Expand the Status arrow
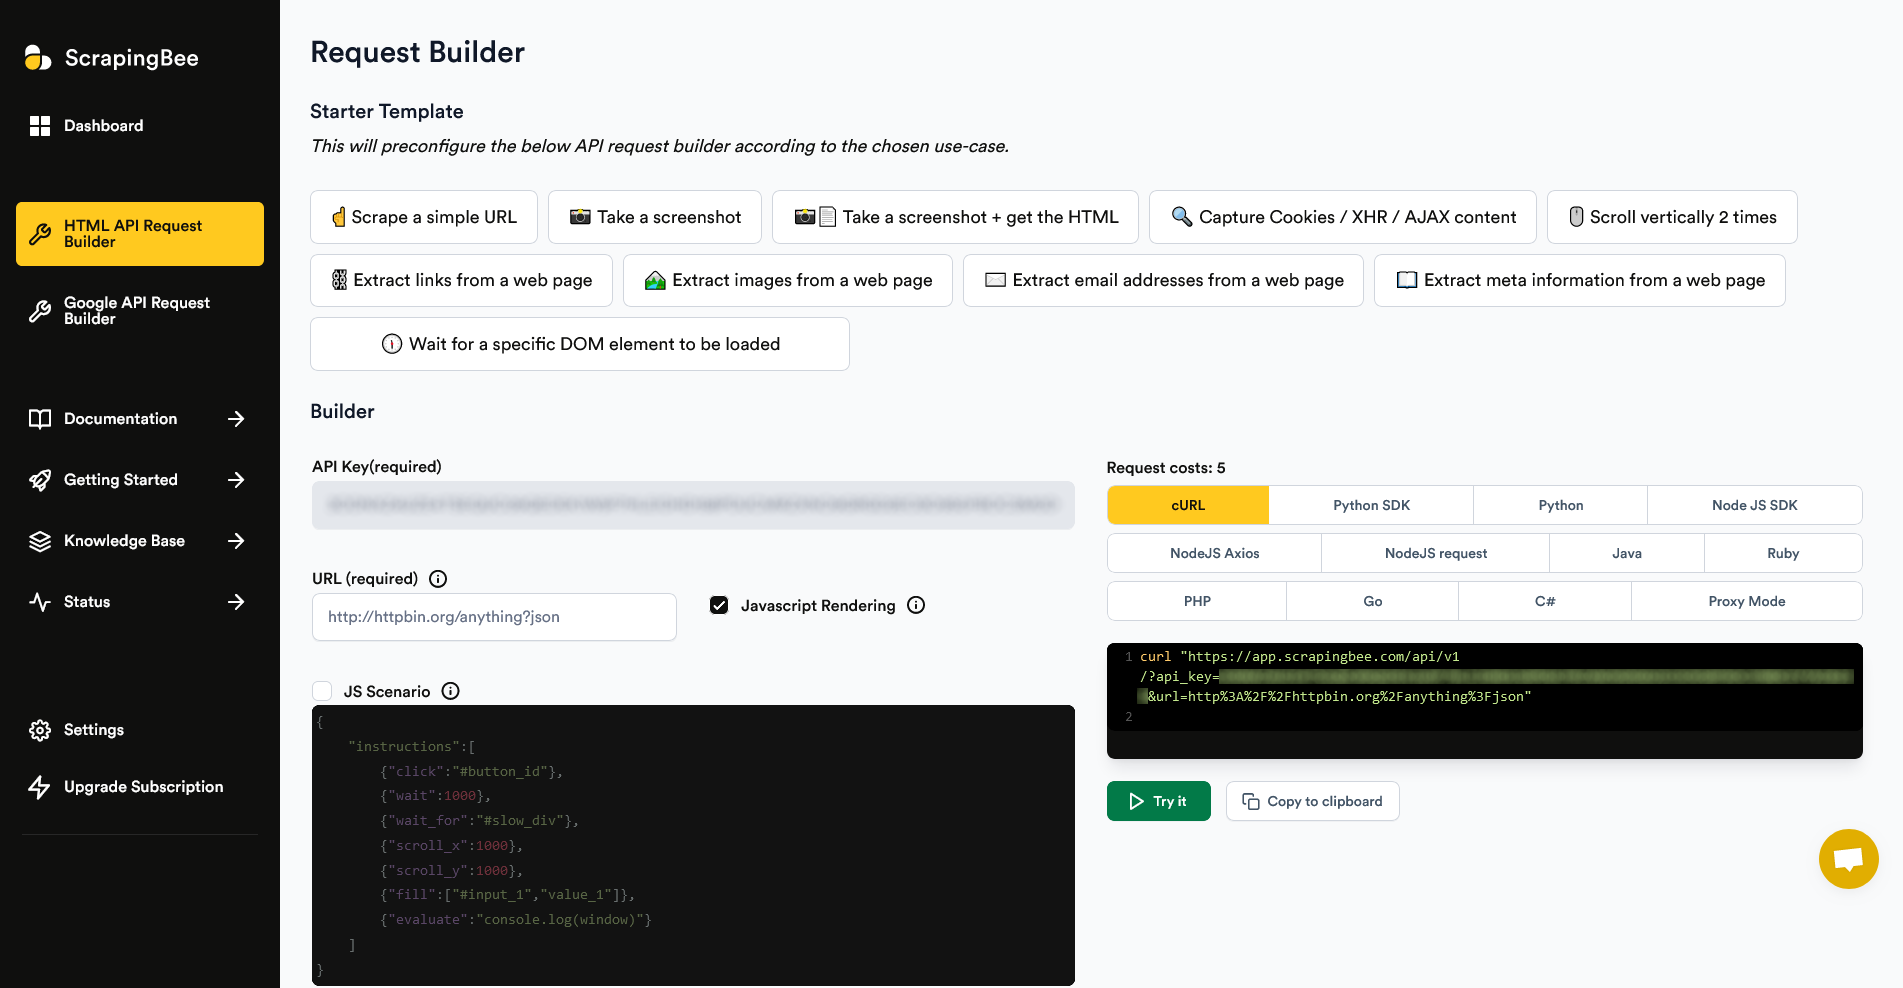The height and width of the screenshot is (988, 1903). [x=236, y=602]
